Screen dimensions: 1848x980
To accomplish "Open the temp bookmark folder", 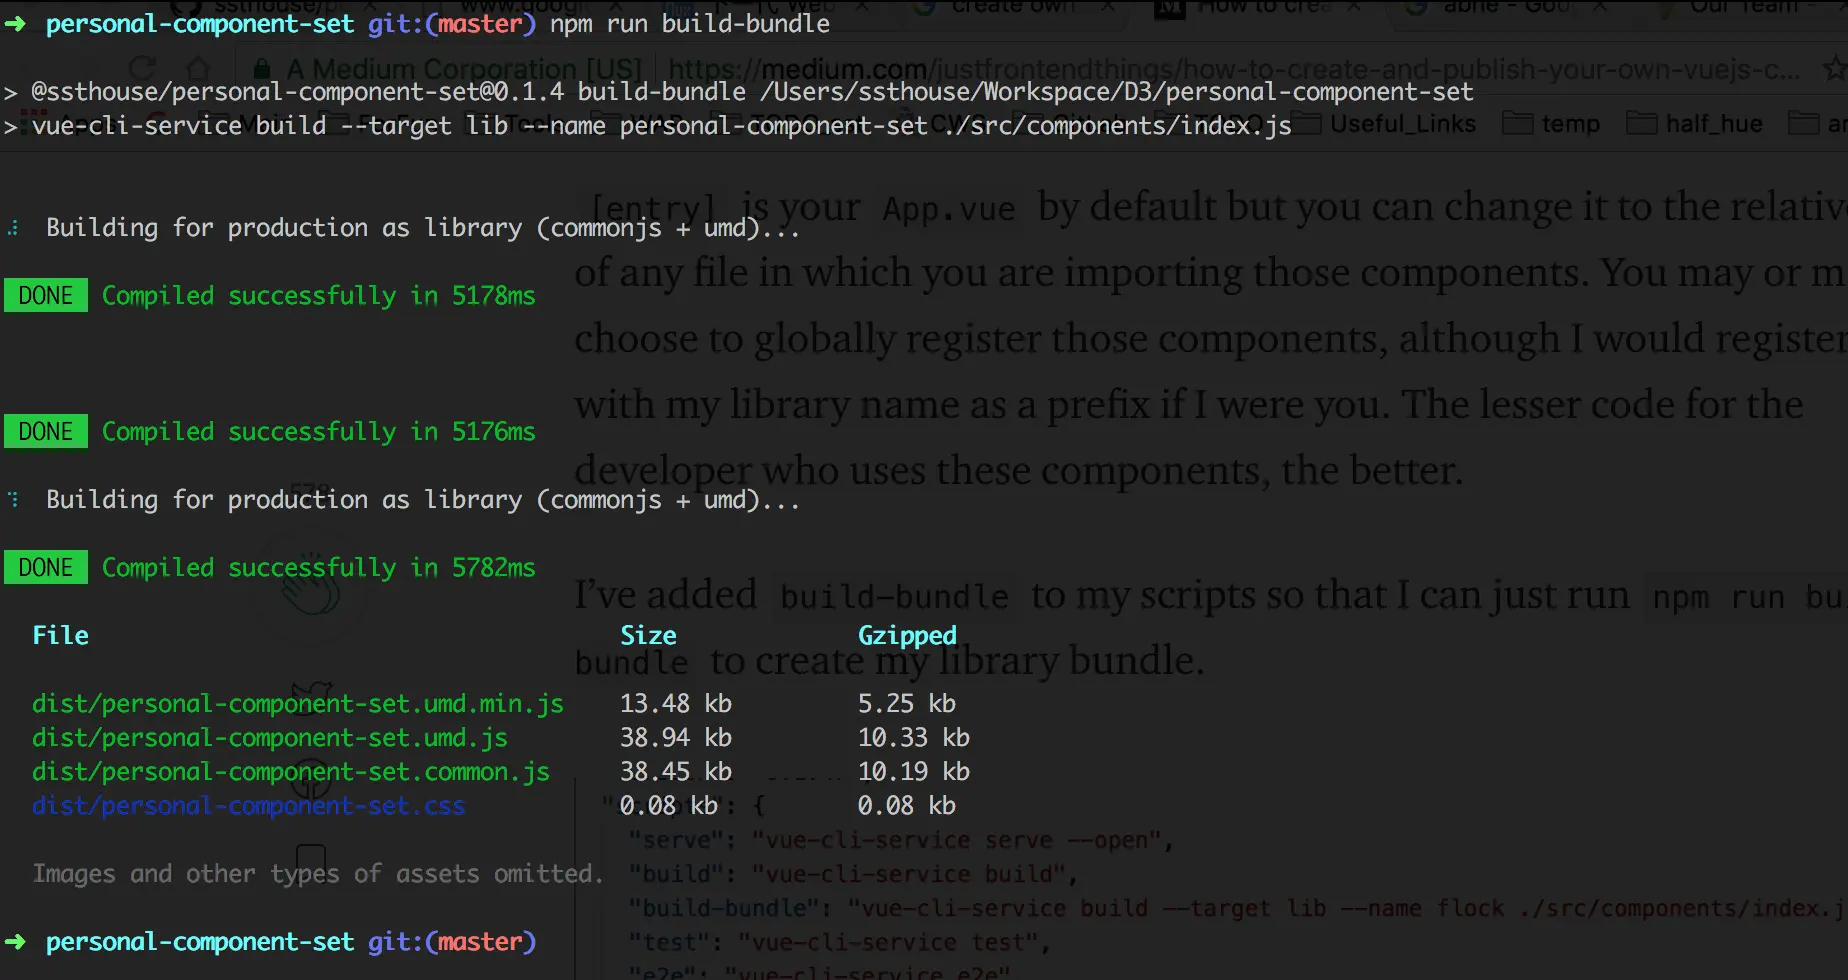I will tap(1552, 123).
